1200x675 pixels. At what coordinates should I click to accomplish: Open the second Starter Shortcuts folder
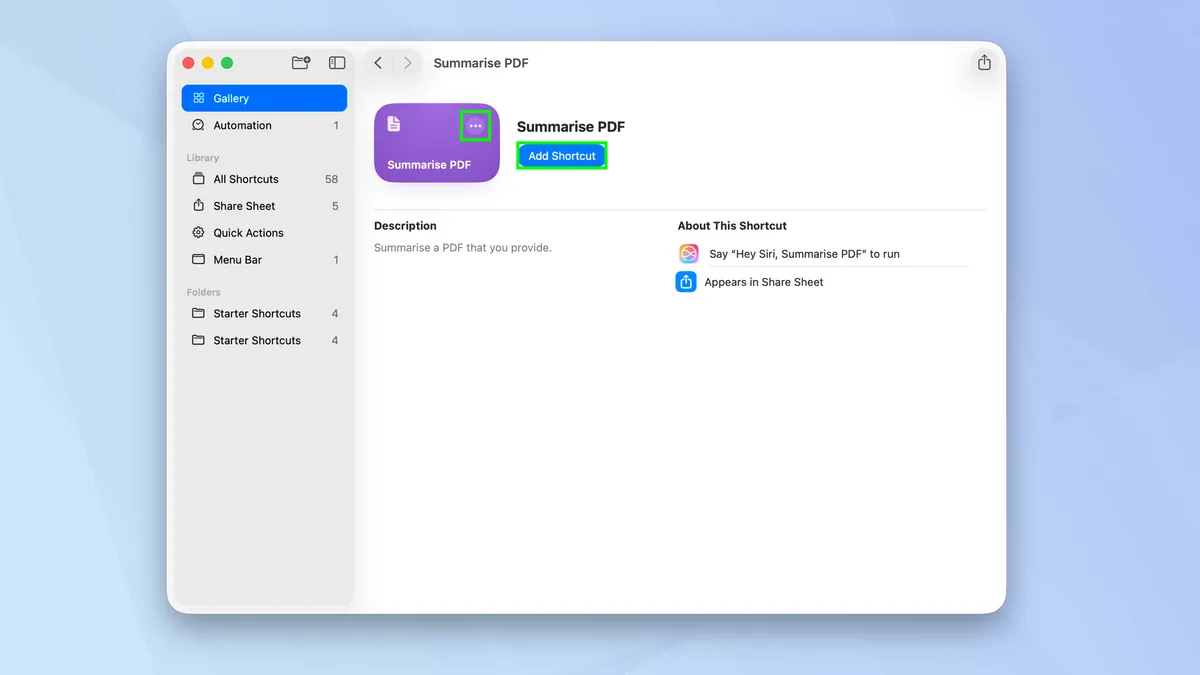pos(256,340)
